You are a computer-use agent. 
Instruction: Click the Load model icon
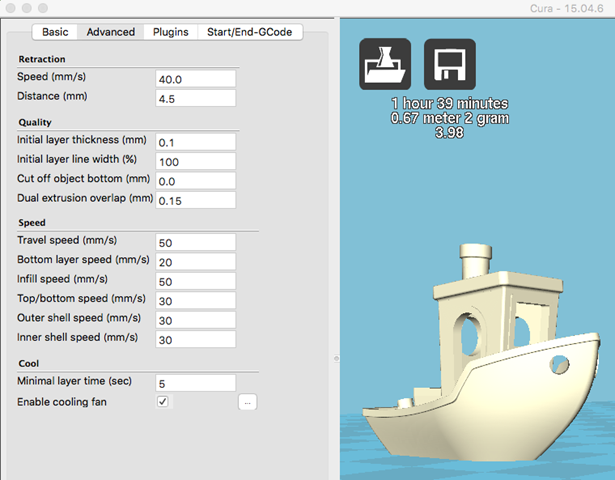(x=385, y=65)
